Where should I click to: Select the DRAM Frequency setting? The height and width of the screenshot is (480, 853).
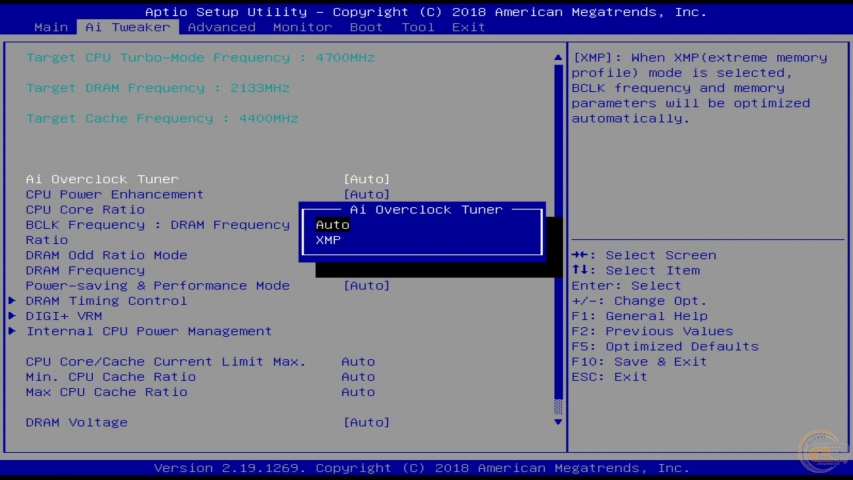85,270
